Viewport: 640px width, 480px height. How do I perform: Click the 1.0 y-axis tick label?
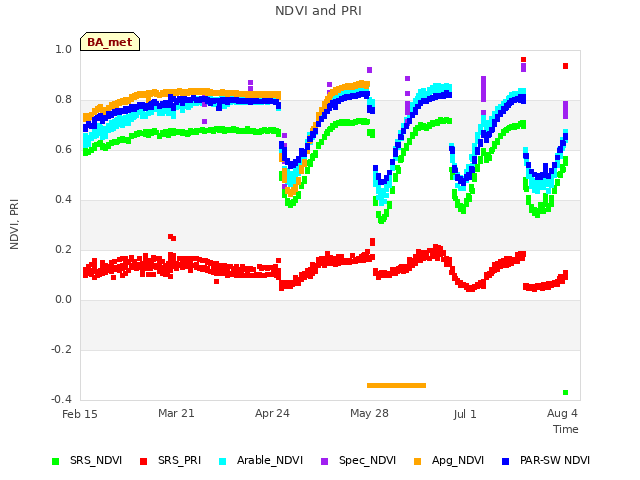pyautogui.click(x=63, y=49)
